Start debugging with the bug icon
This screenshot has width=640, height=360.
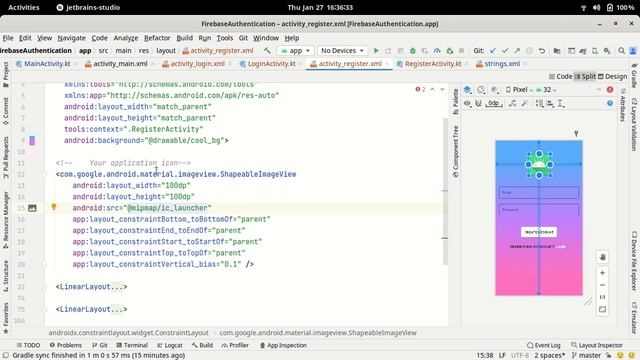coord(413,51)
